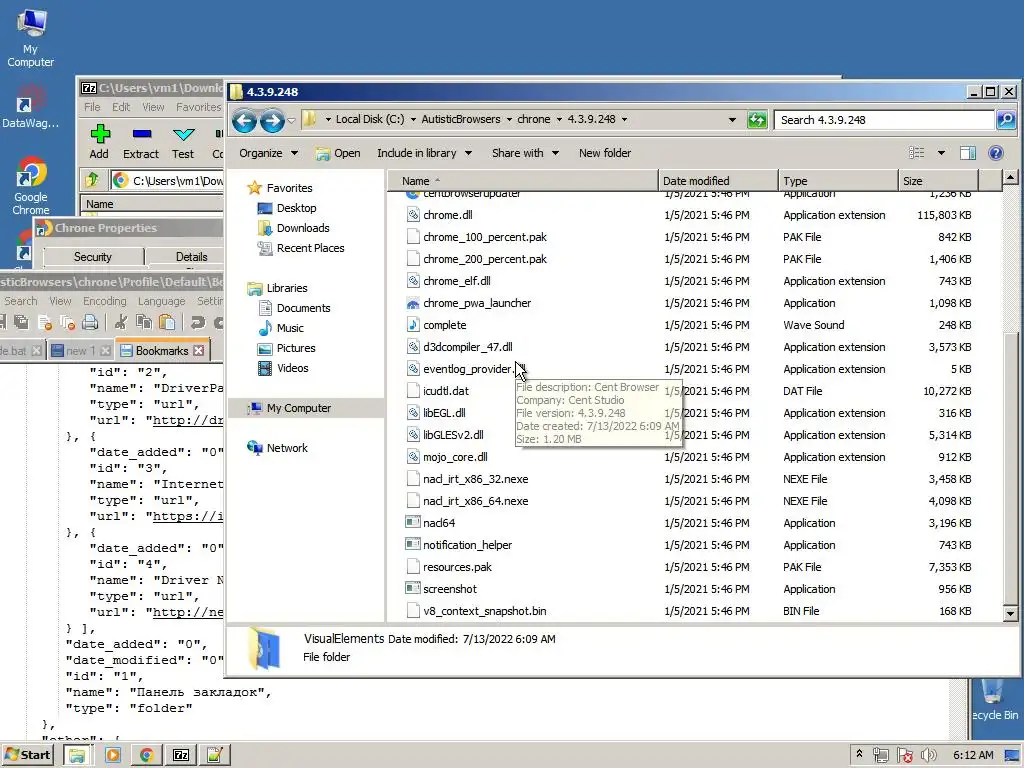Click New folder in Explorer toolbar
Viewport: 1024px width, 768px height.
pyautogui.click(x=605, y=153)
